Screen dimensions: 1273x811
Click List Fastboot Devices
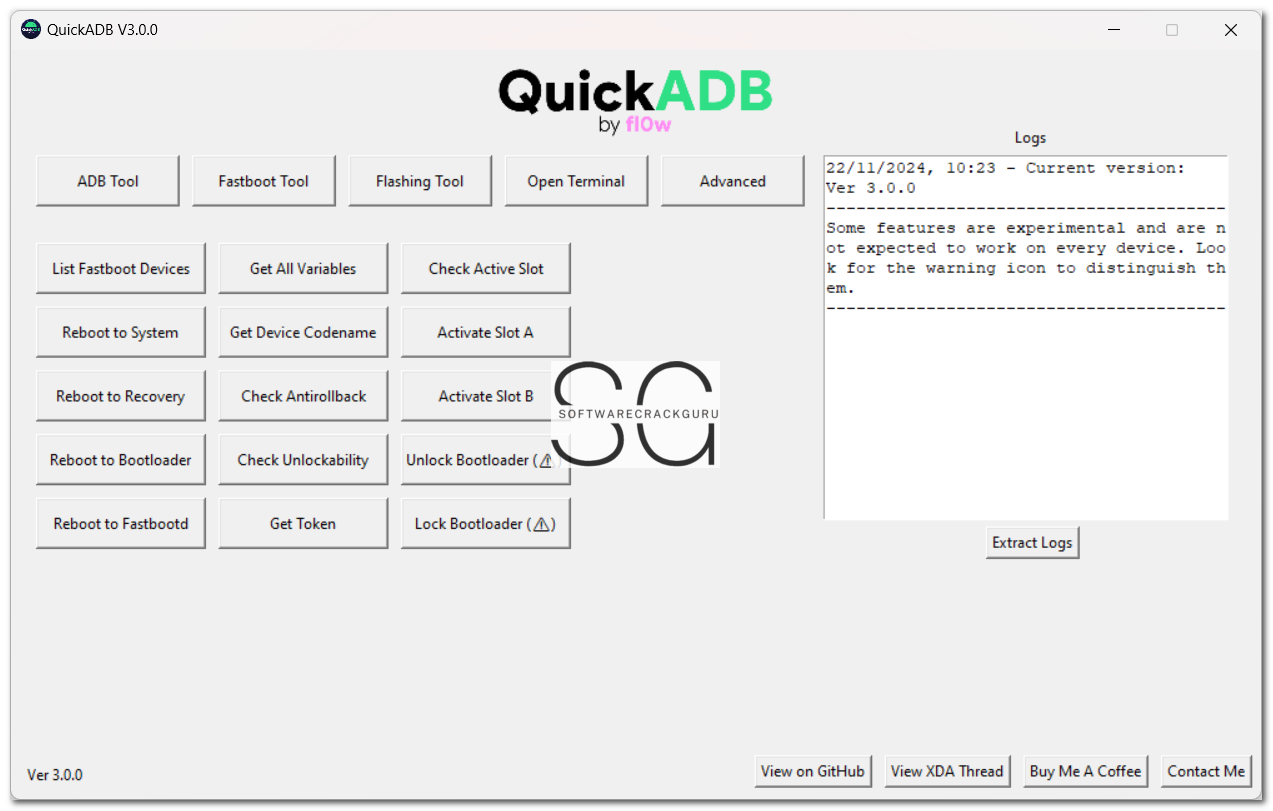point(121,268)
